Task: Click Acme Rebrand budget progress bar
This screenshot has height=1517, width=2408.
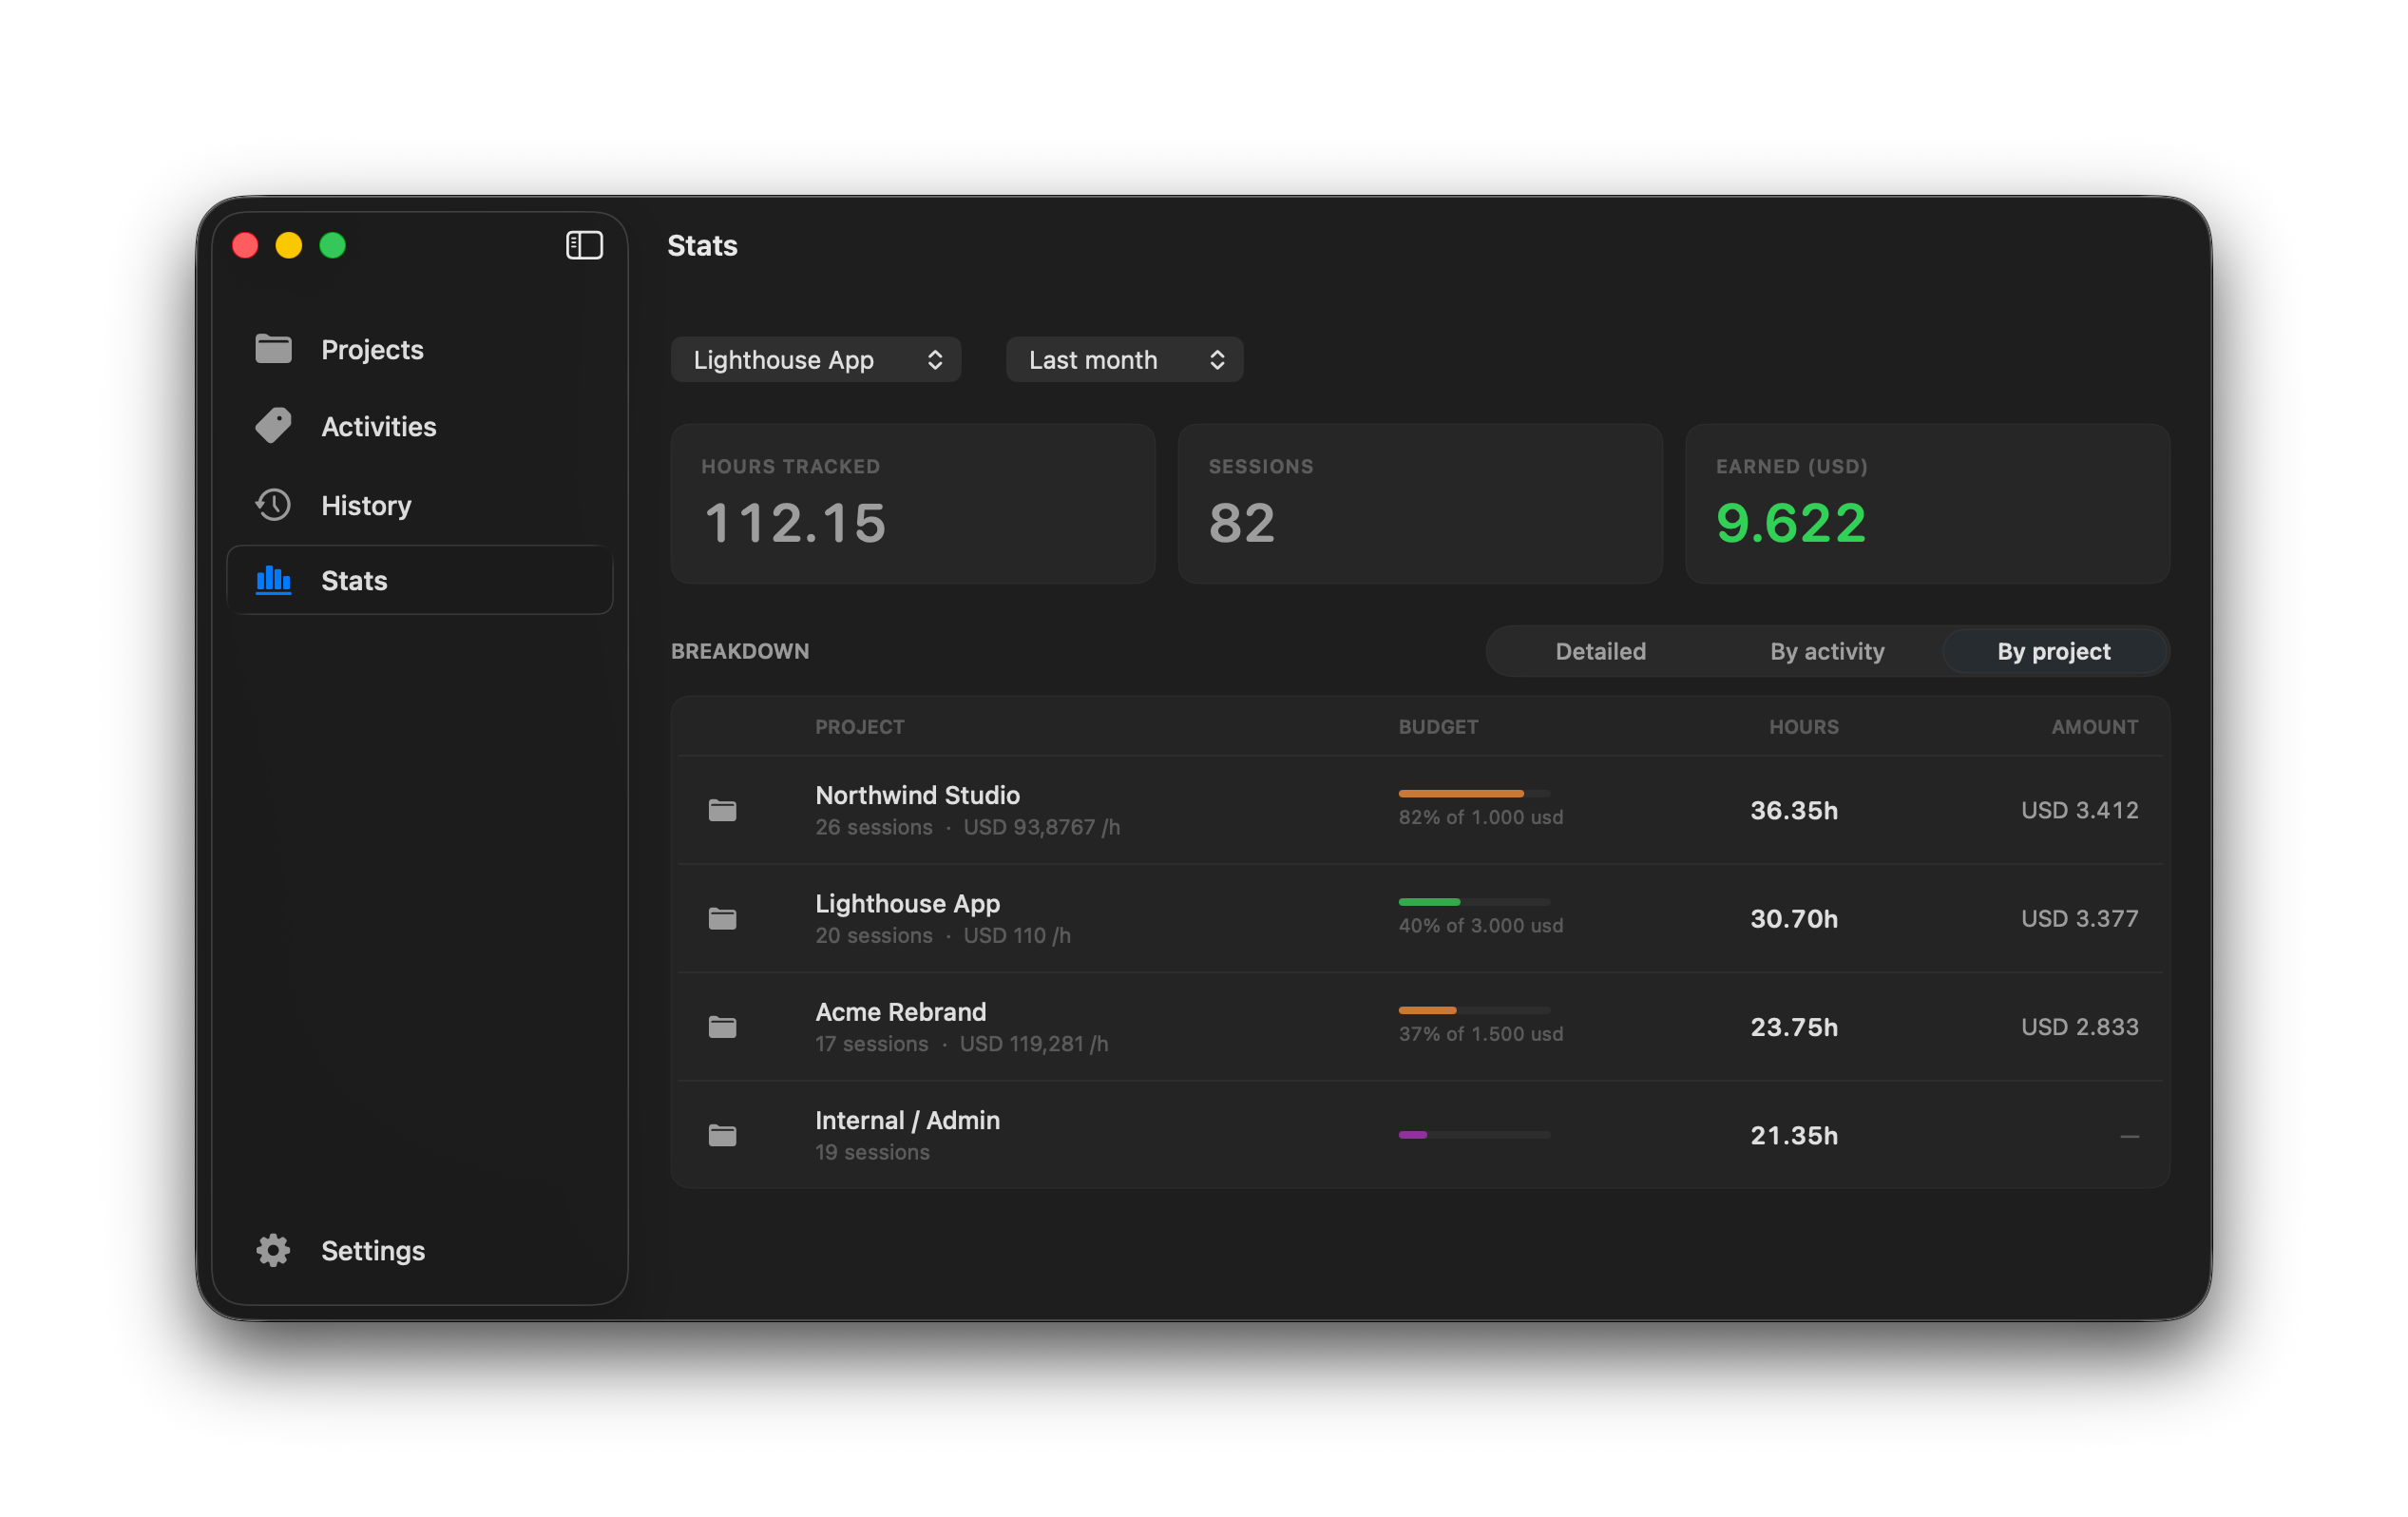Action: [1474, 1010]
